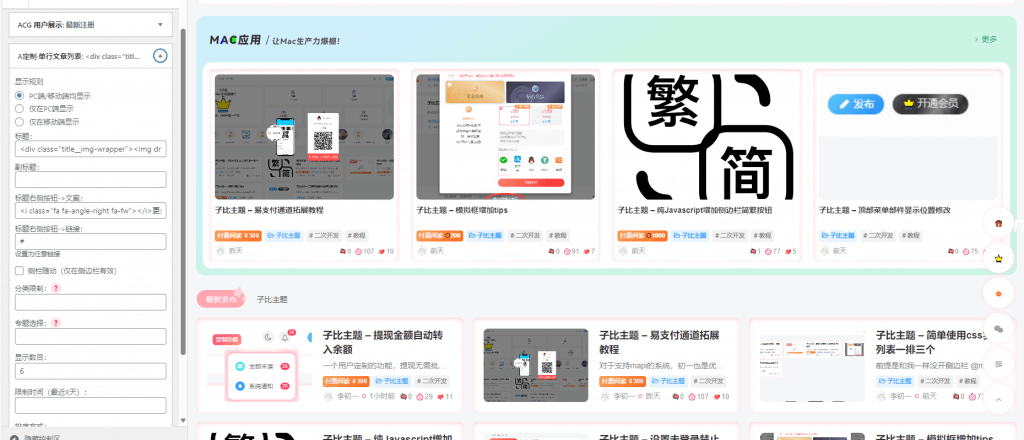Click the 标题右侧按钮->链接 input field
1024x440 pixels.
click(x=91, y=241)
